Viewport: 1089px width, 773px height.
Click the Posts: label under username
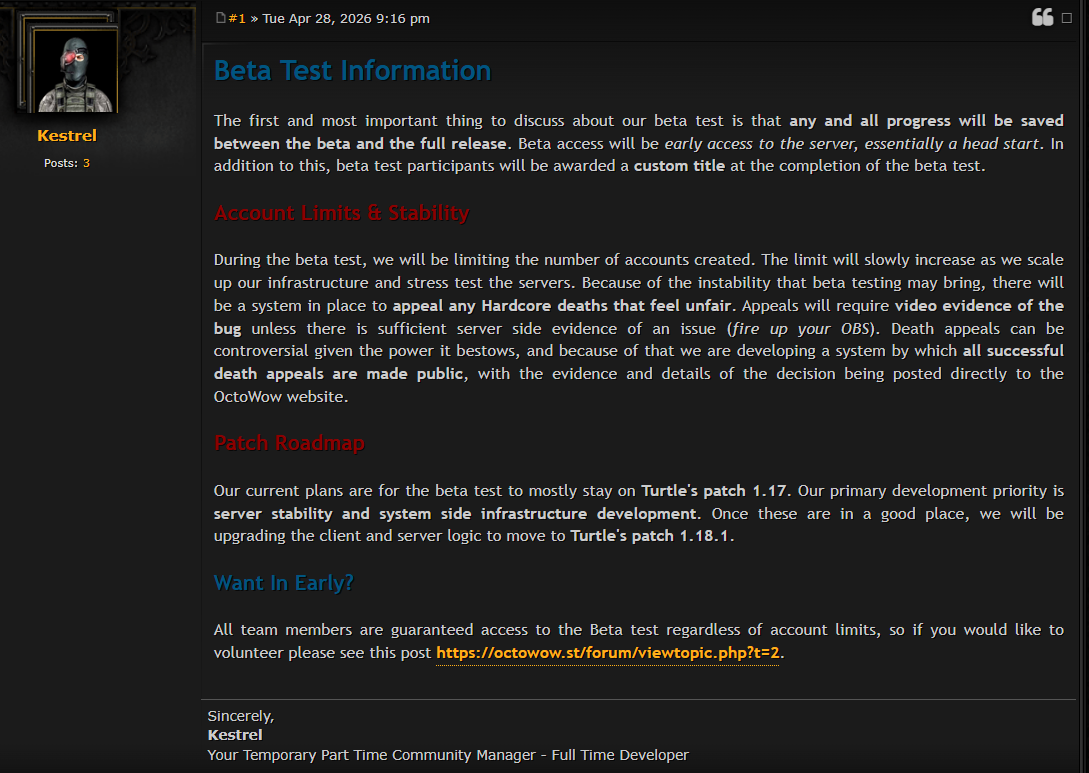point(61,163)
